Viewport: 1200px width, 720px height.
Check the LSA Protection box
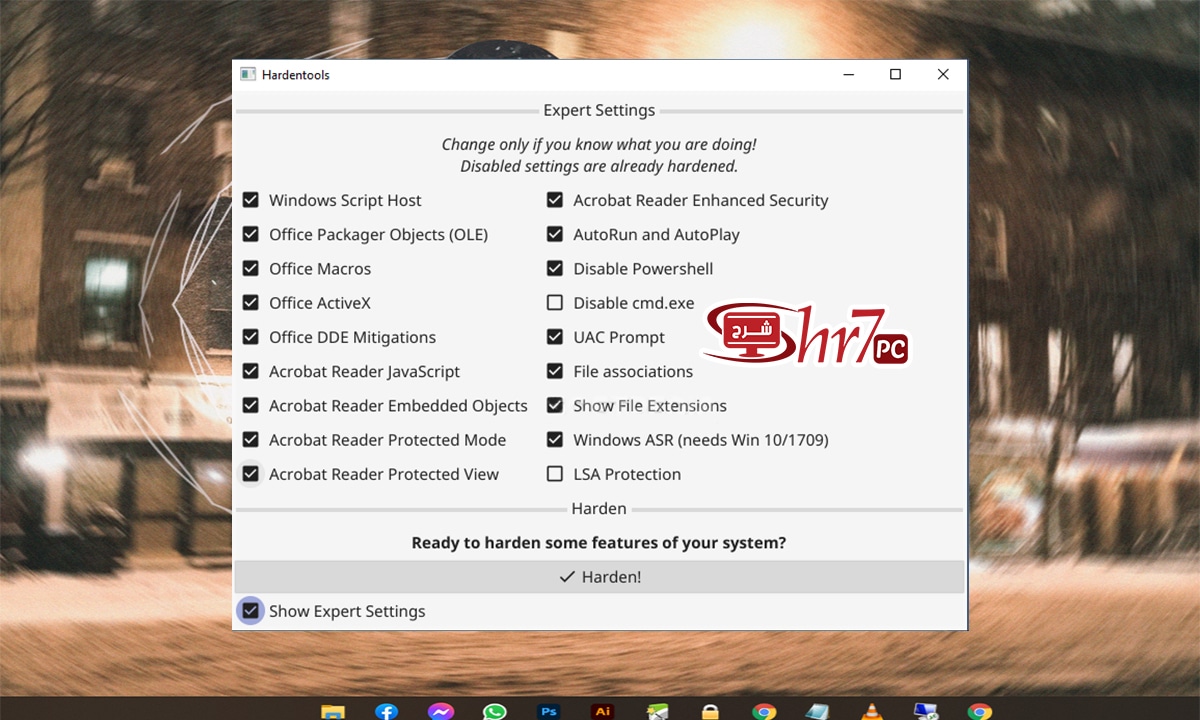554,474
